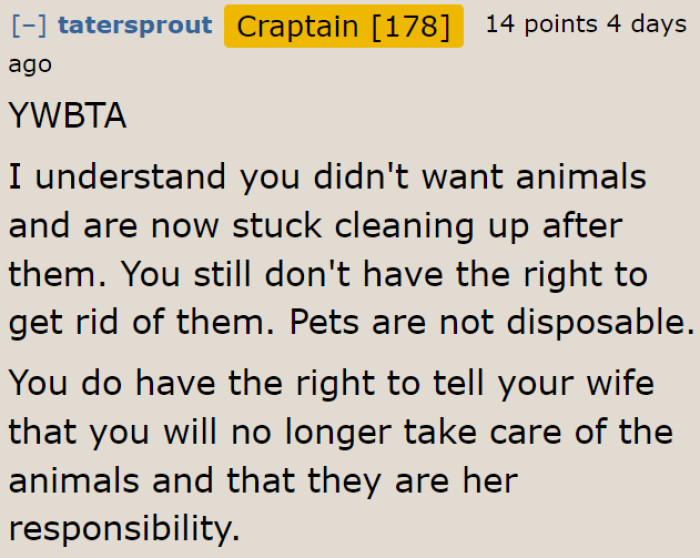Screen dimensions: 700x558
Task: Click the line 'that you will no longer take care of the'
Action: coord(340,432)
